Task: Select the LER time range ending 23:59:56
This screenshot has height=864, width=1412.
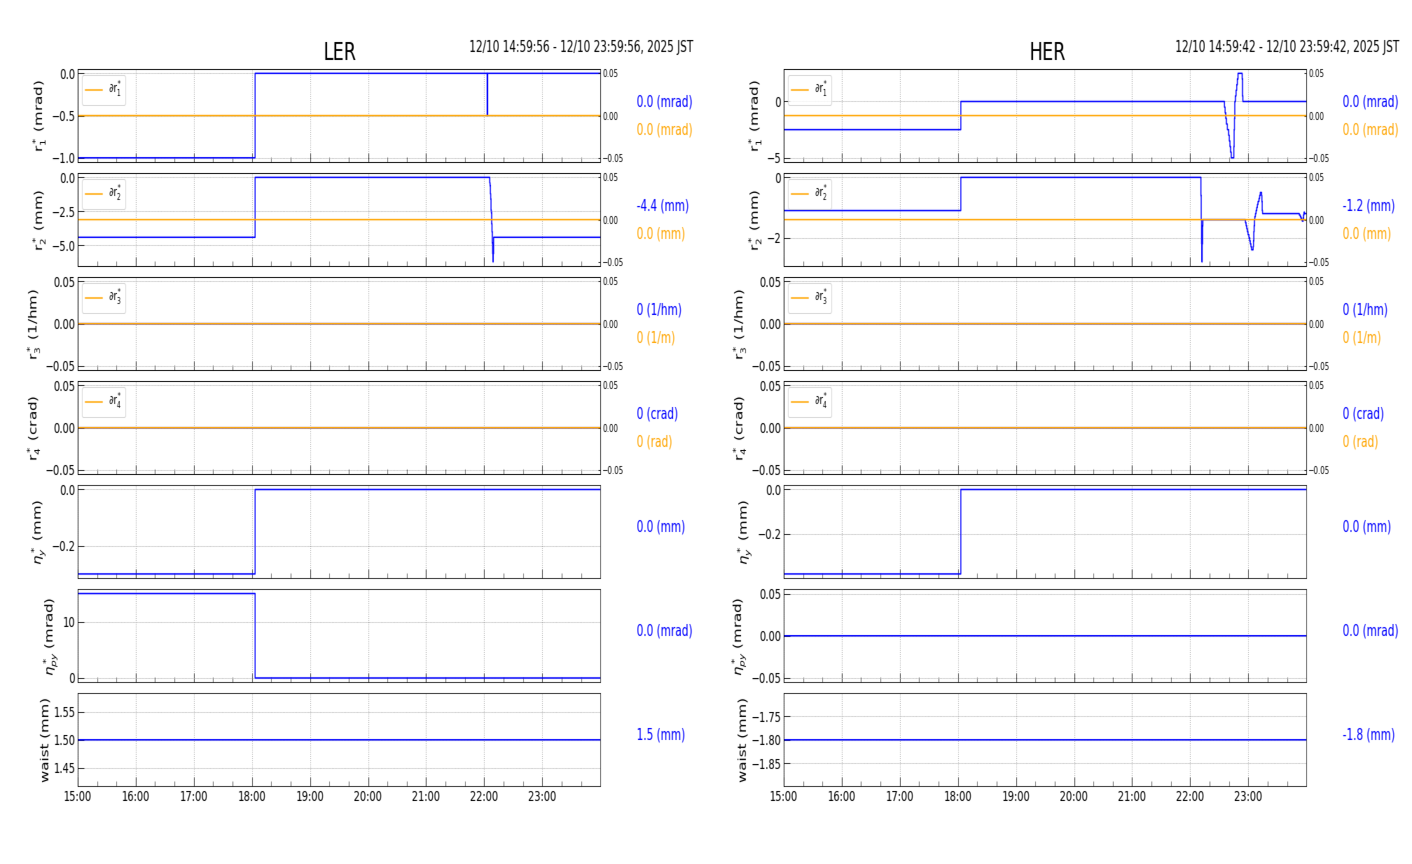Action: (x=581, y=47)
